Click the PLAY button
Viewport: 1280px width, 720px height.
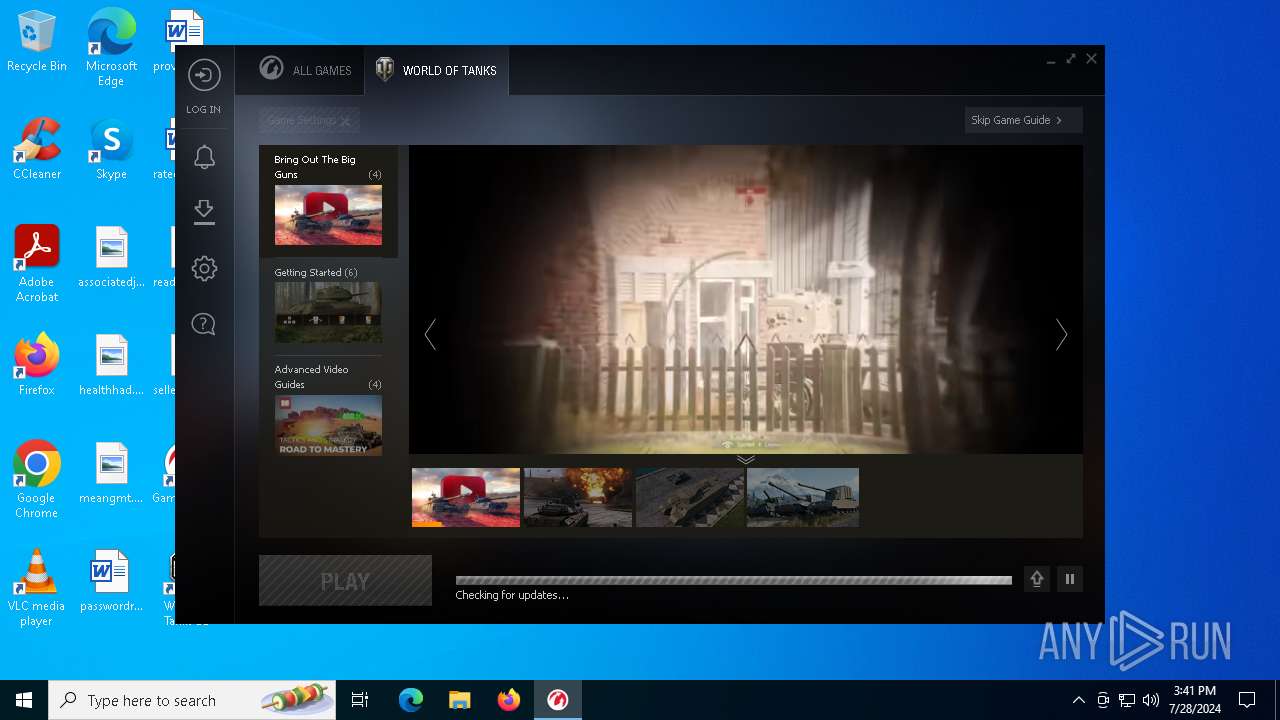pos(345,581)
